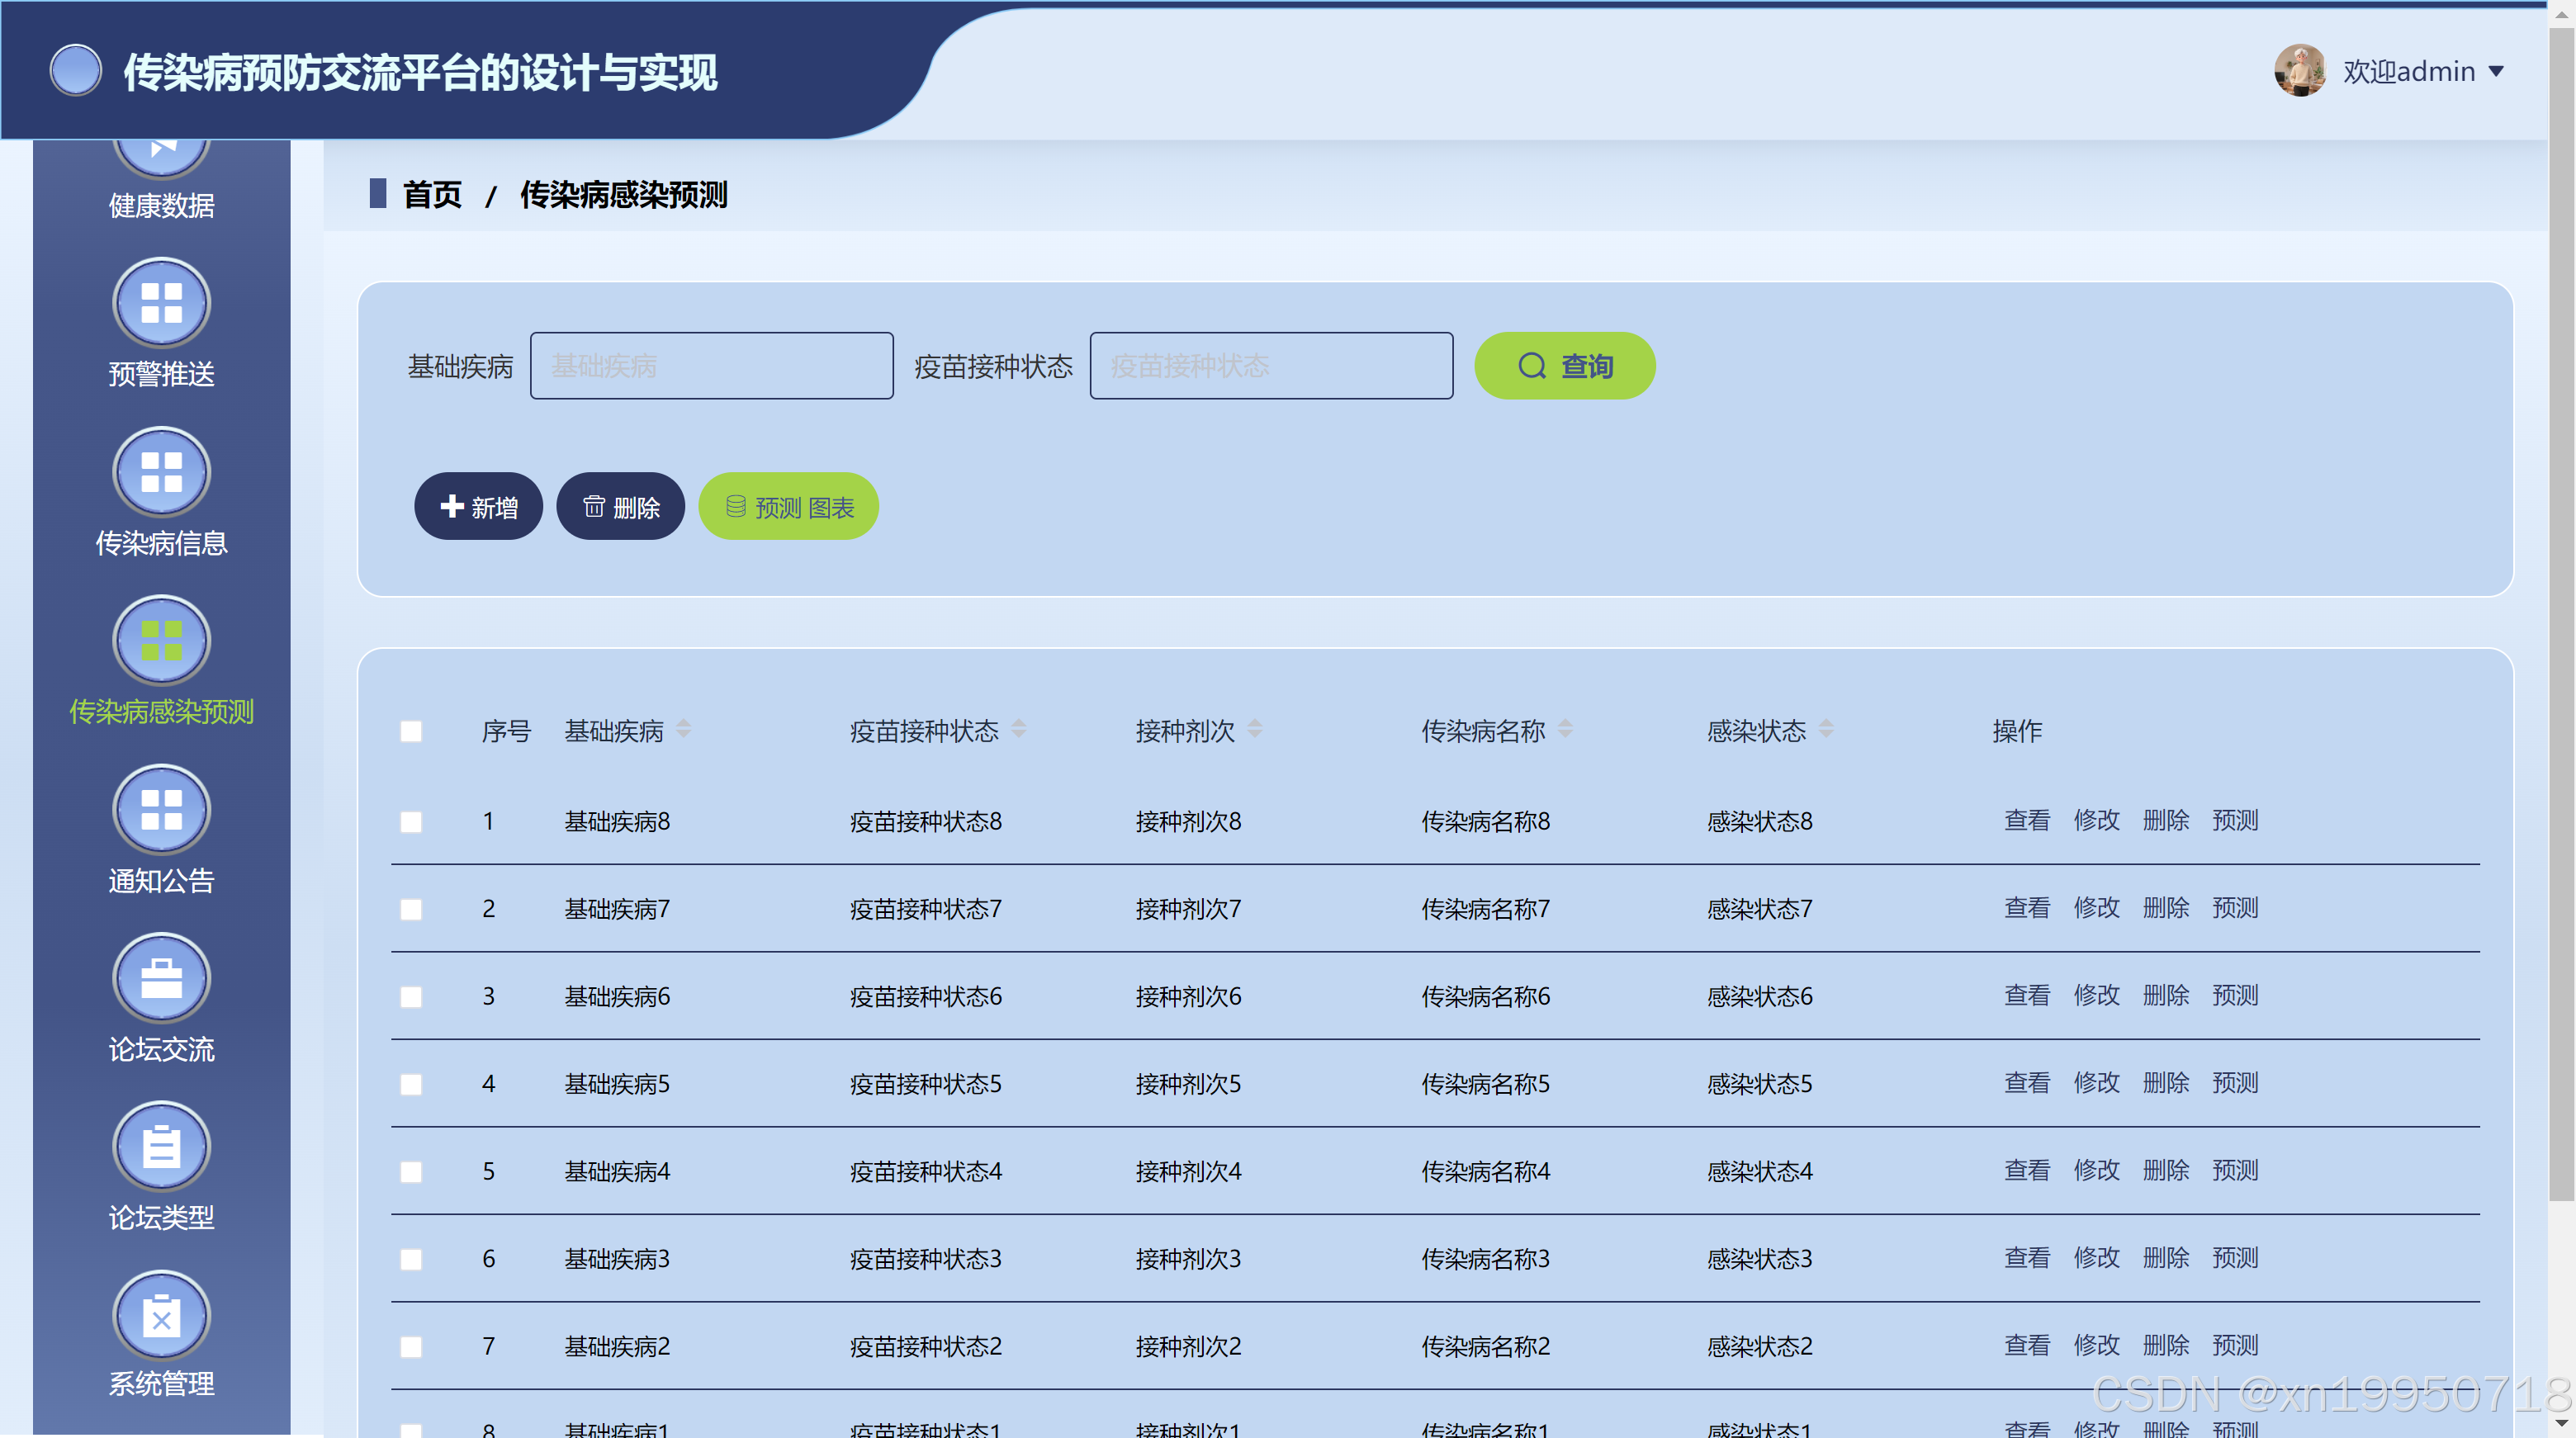Open the 传染病信息 menu label
Image resolution: width=2576 pixels, height=1438 pixels.
[x=161, y=543]
